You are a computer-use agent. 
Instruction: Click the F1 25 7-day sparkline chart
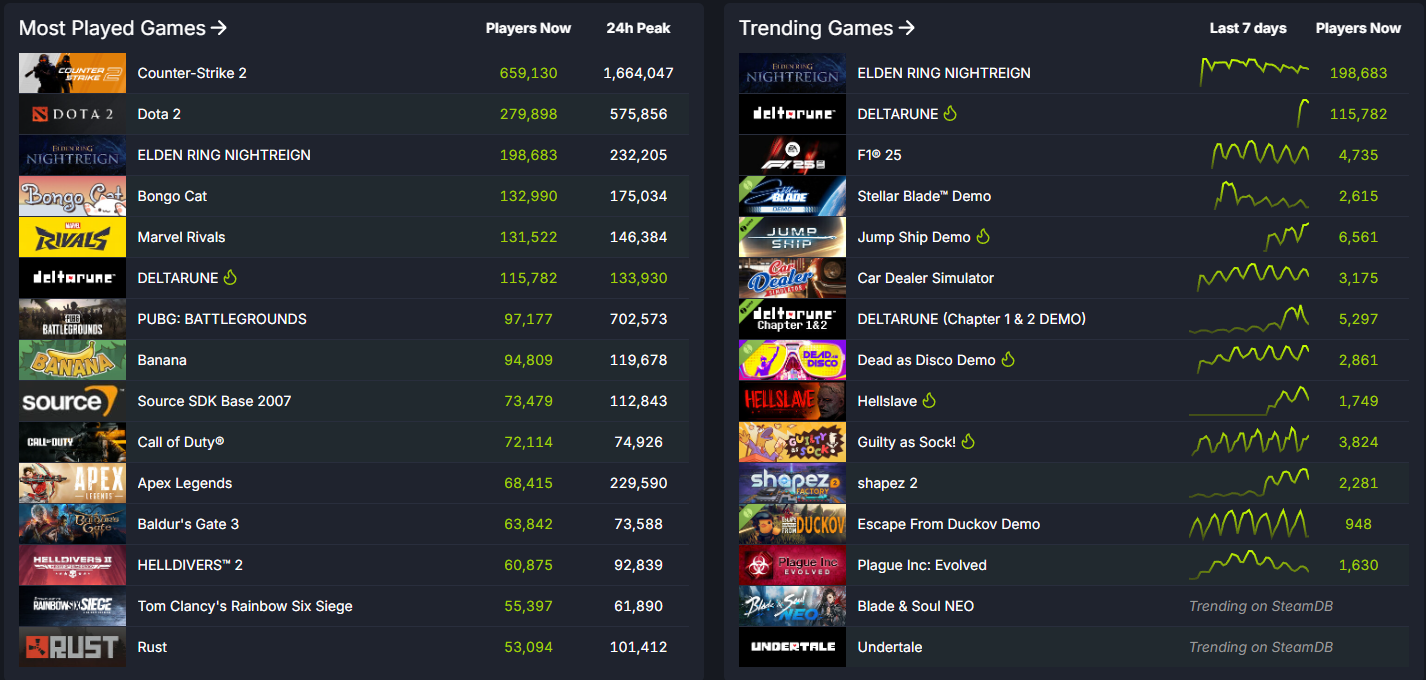click(x=1260, y=153)
